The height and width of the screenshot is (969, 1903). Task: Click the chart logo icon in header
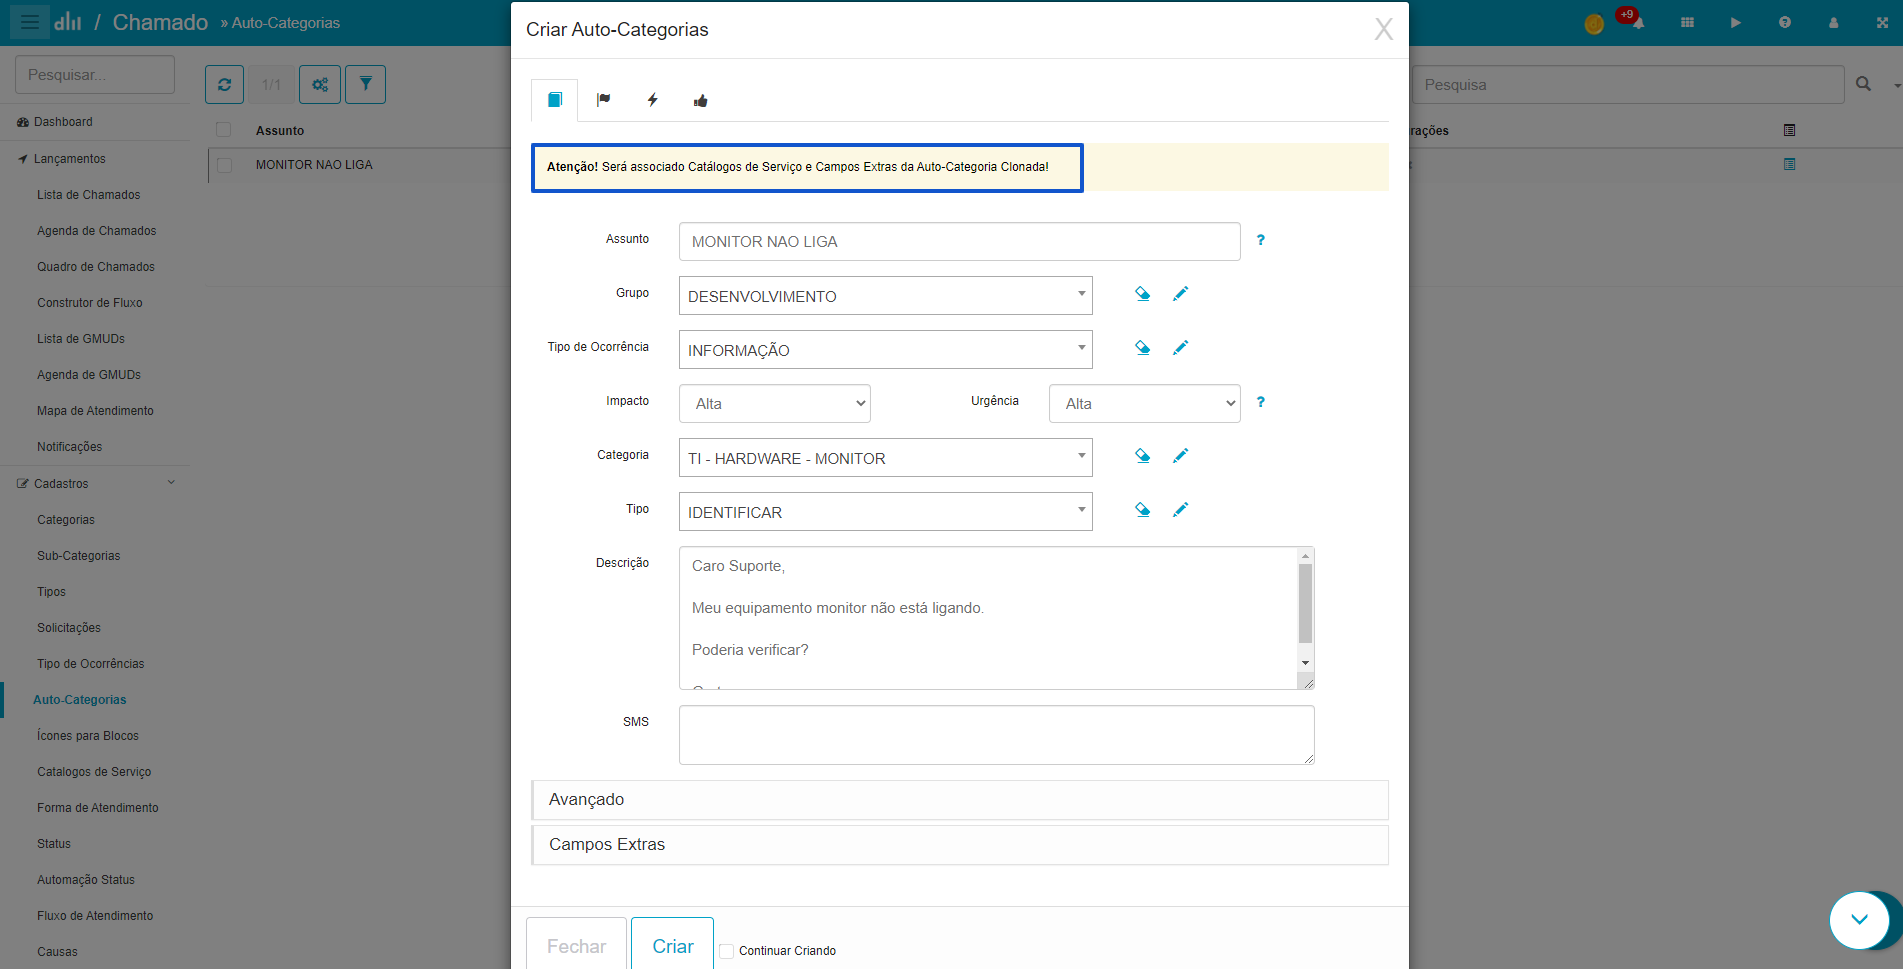point(68,21)
